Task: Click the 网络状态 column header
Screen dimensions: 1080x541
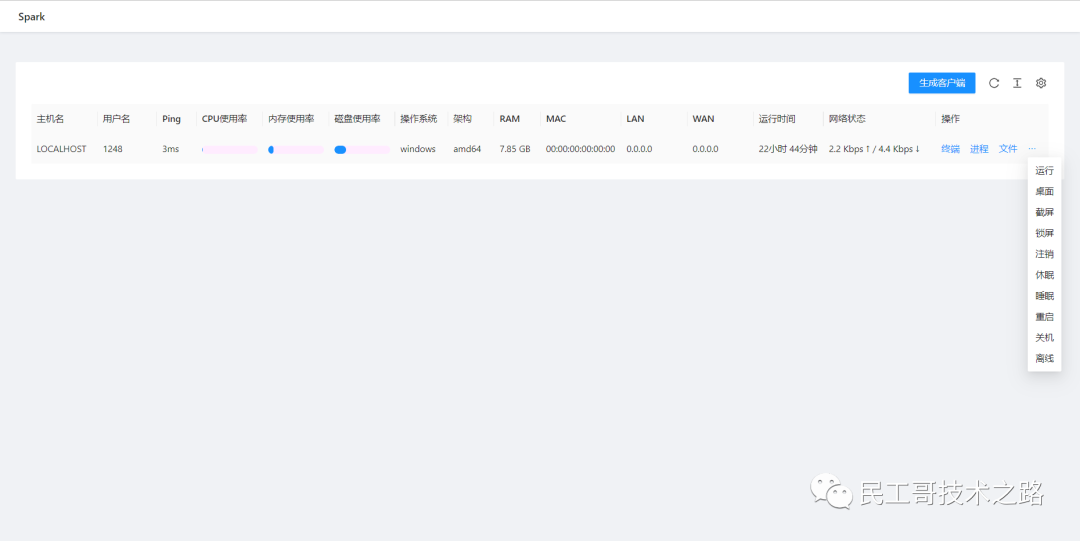Action: coord(847,119)
